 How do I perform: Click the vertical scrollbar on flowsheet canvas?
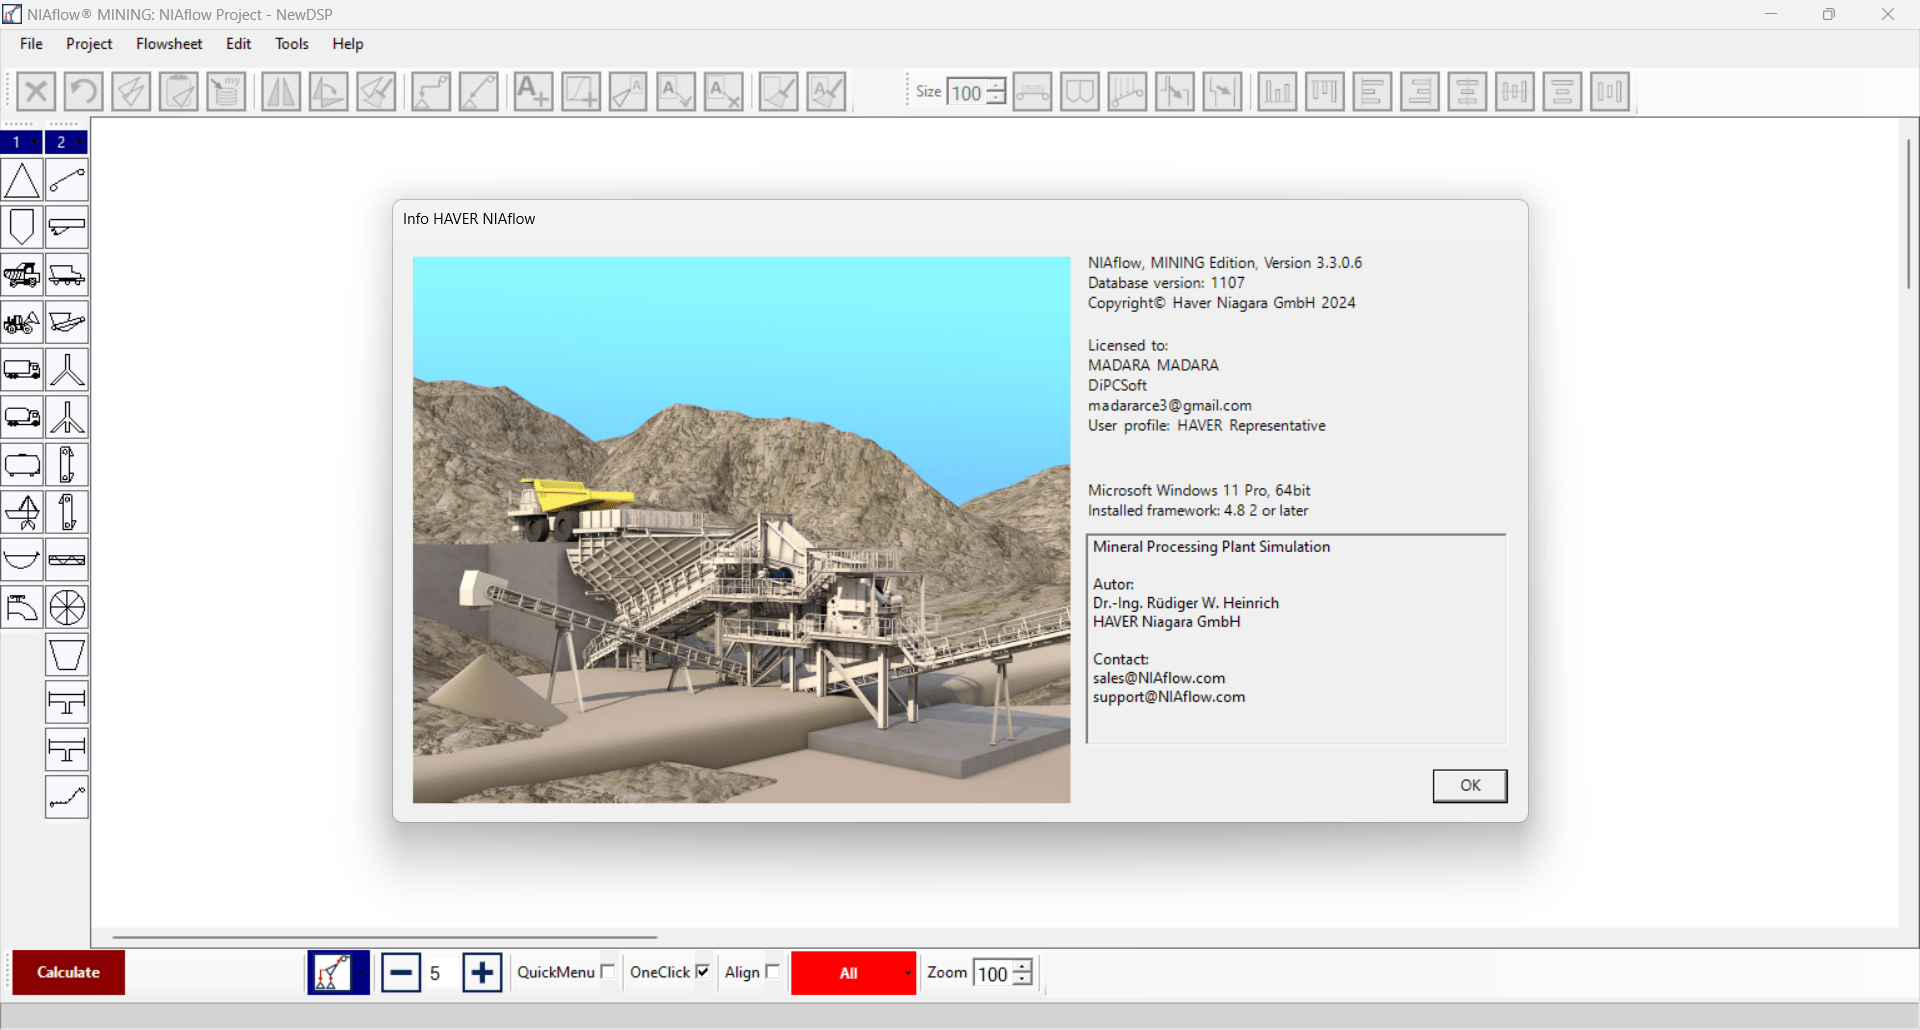click(x=1908, y=213)
